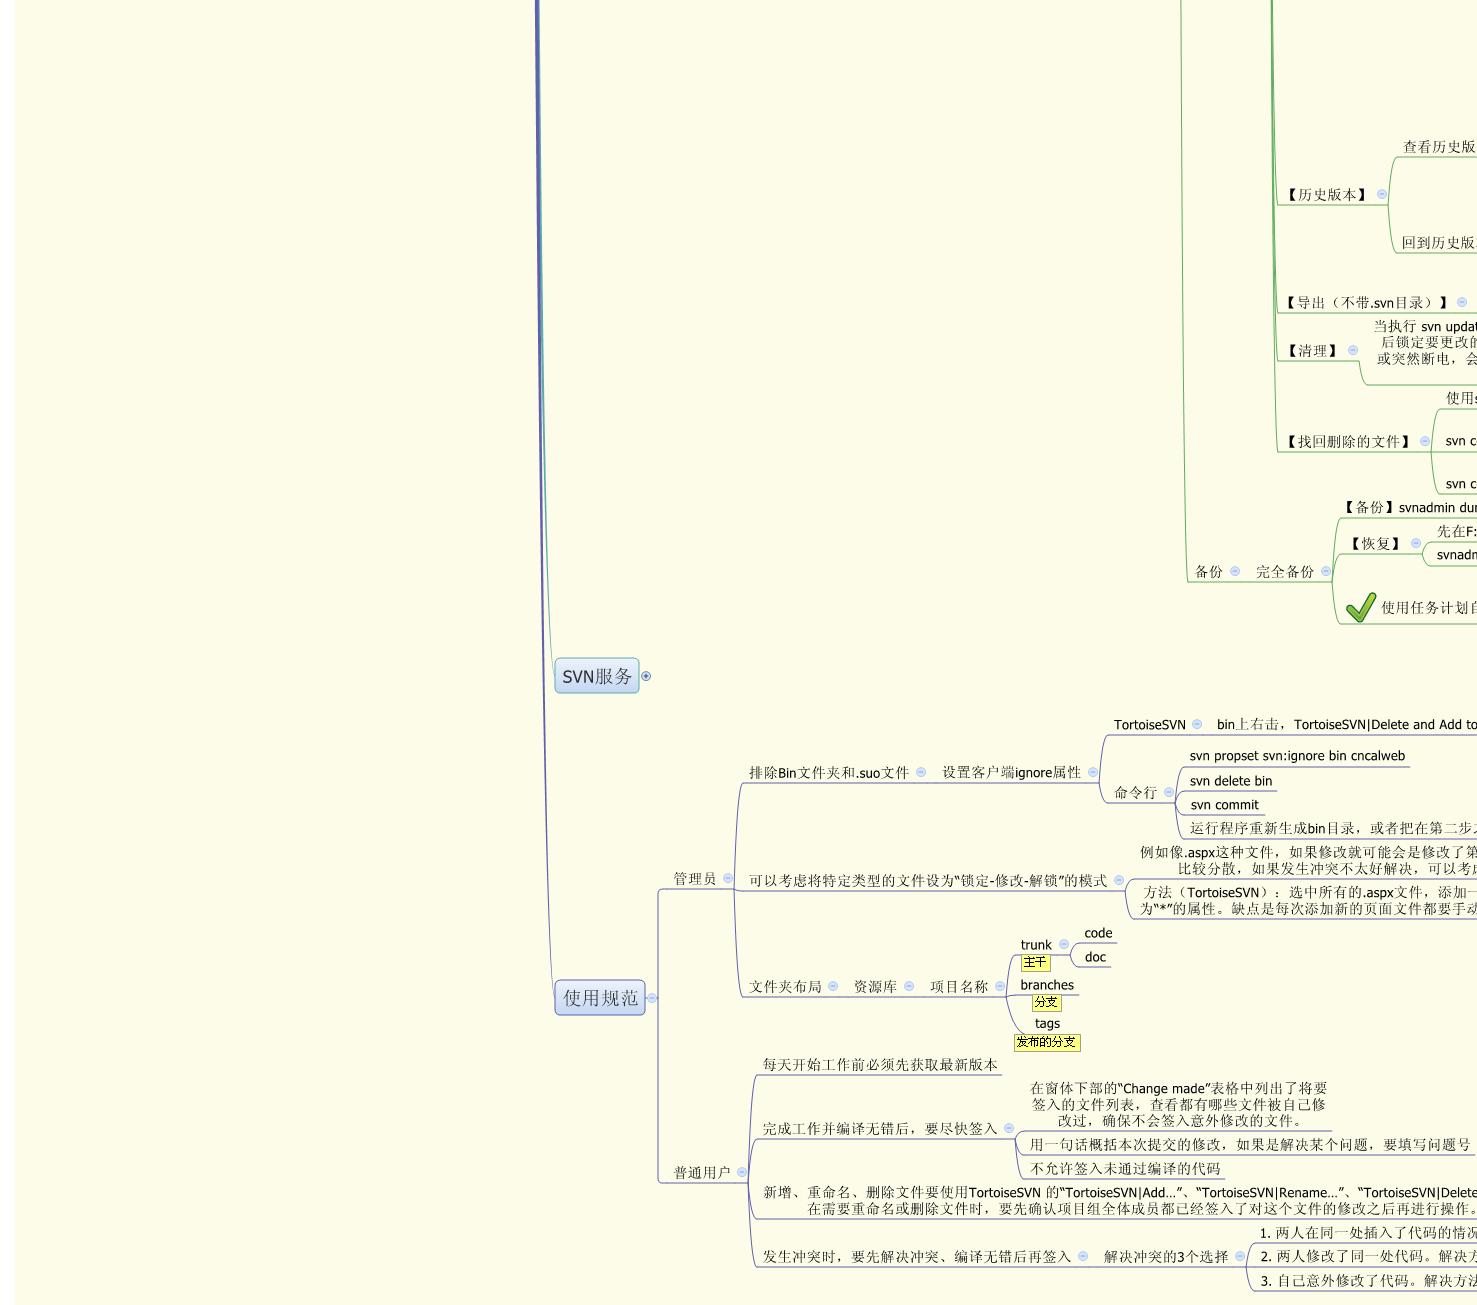Select the SVN服务 topic
Image resolution: width=1477 pixels, height=1305 pixels.
(x=597, y=676)
